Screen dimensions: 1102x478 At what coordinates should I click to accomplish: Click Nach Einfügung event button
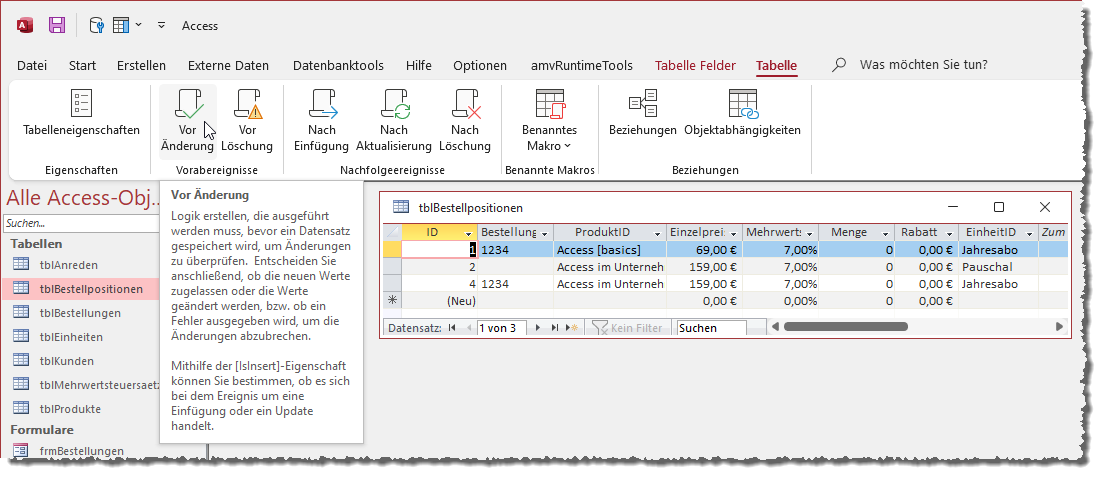(x=322, y=121)
